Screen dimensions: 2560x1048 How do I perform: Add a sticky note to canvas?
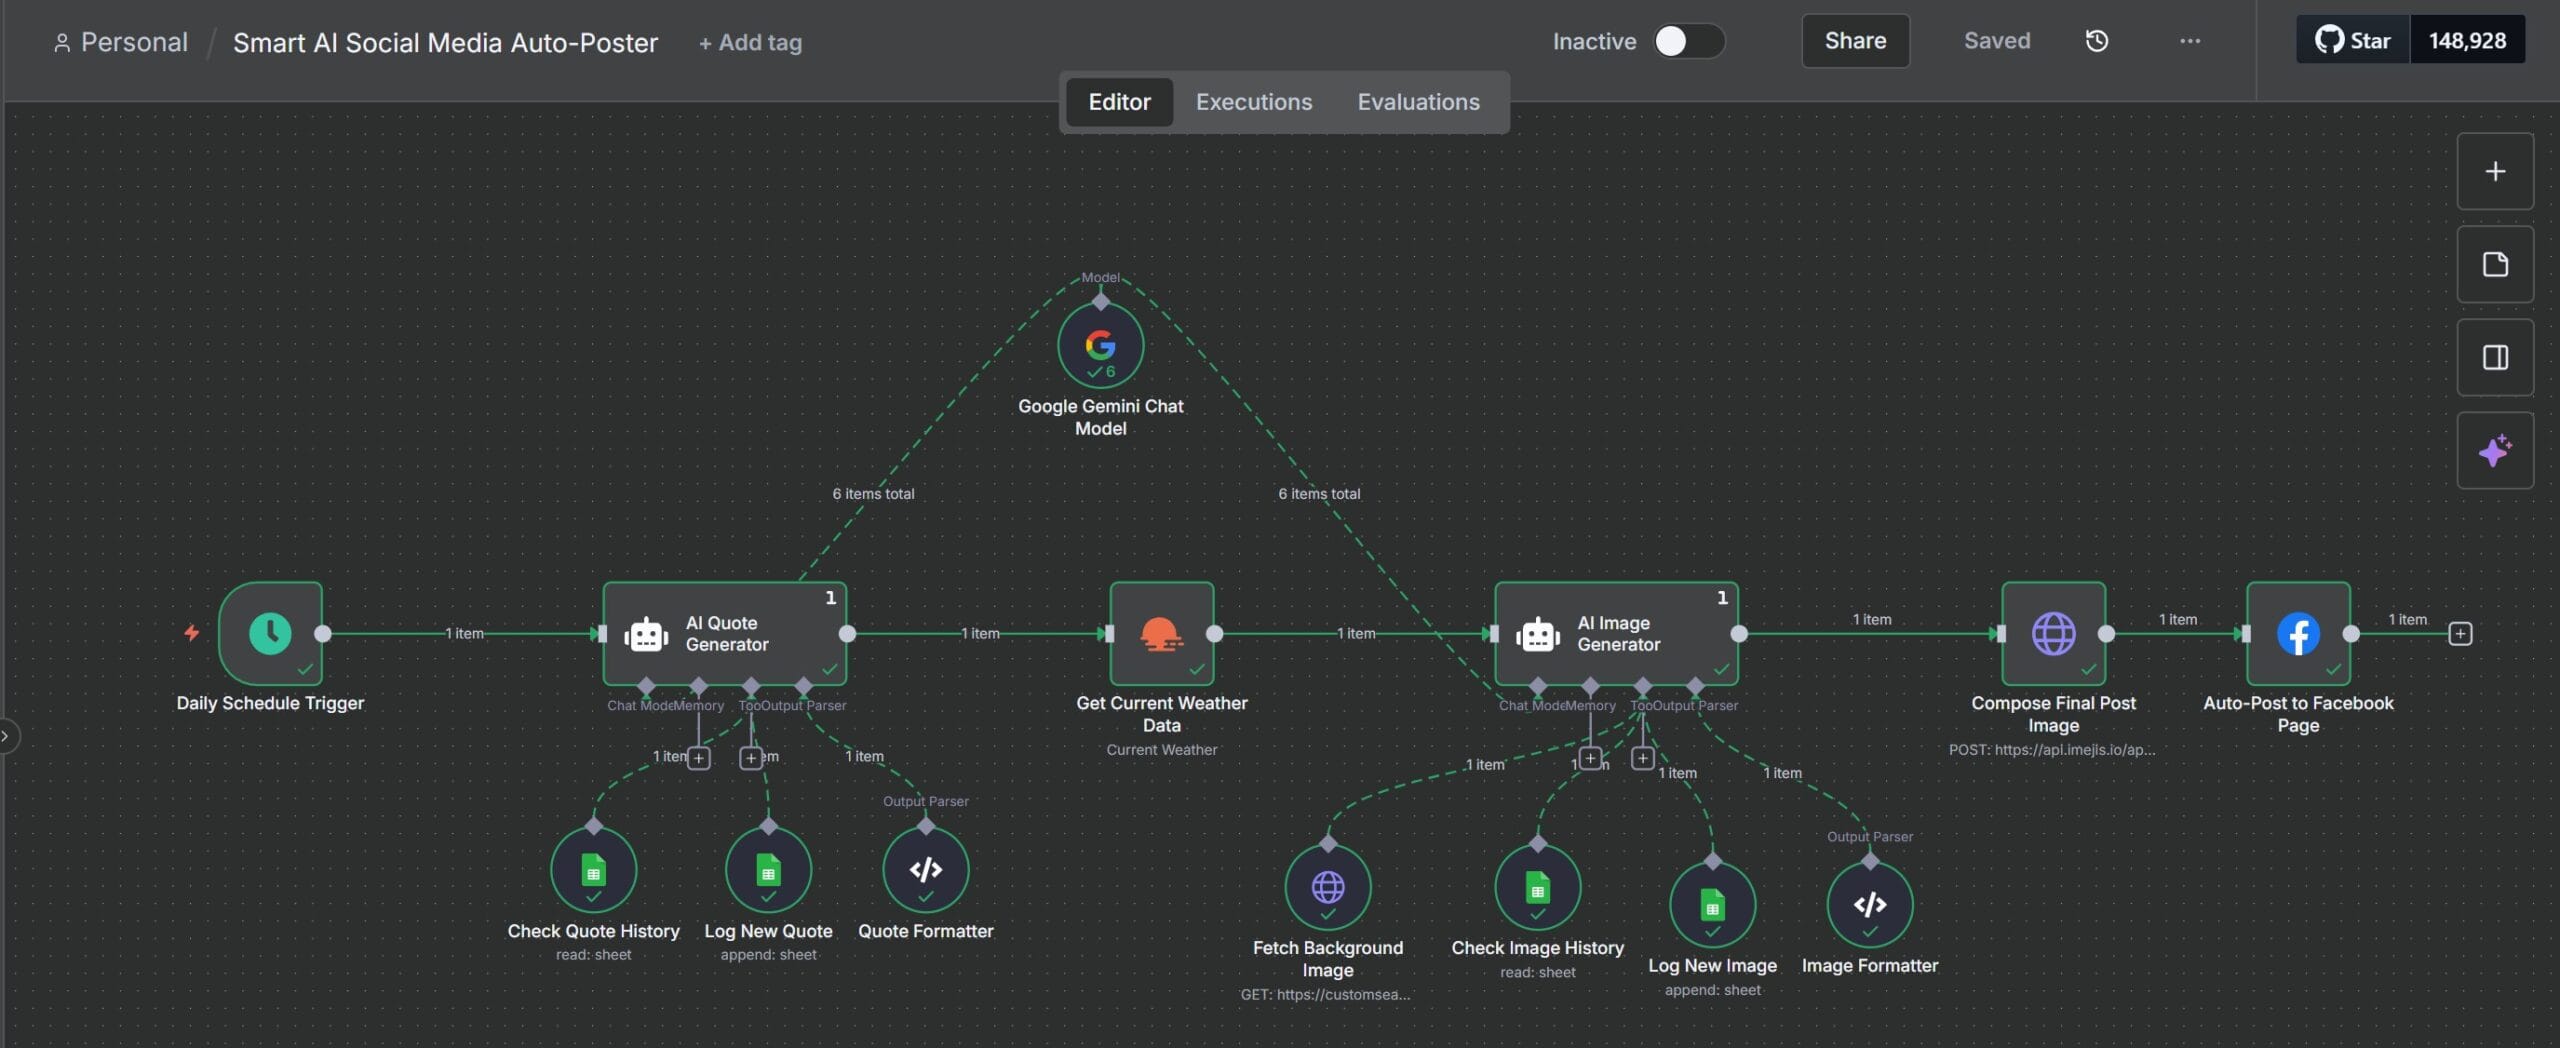tap(2494, 265)
